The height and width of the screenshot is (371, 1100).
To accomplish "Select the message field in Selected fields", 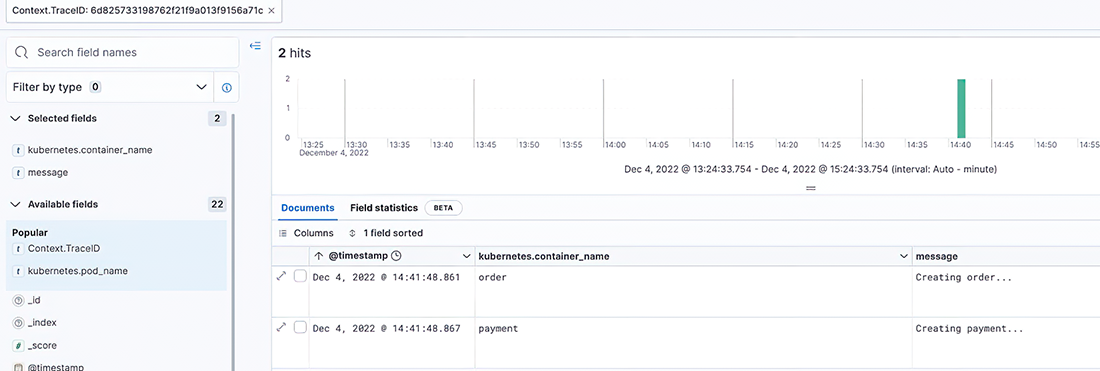I will (48, 172).
